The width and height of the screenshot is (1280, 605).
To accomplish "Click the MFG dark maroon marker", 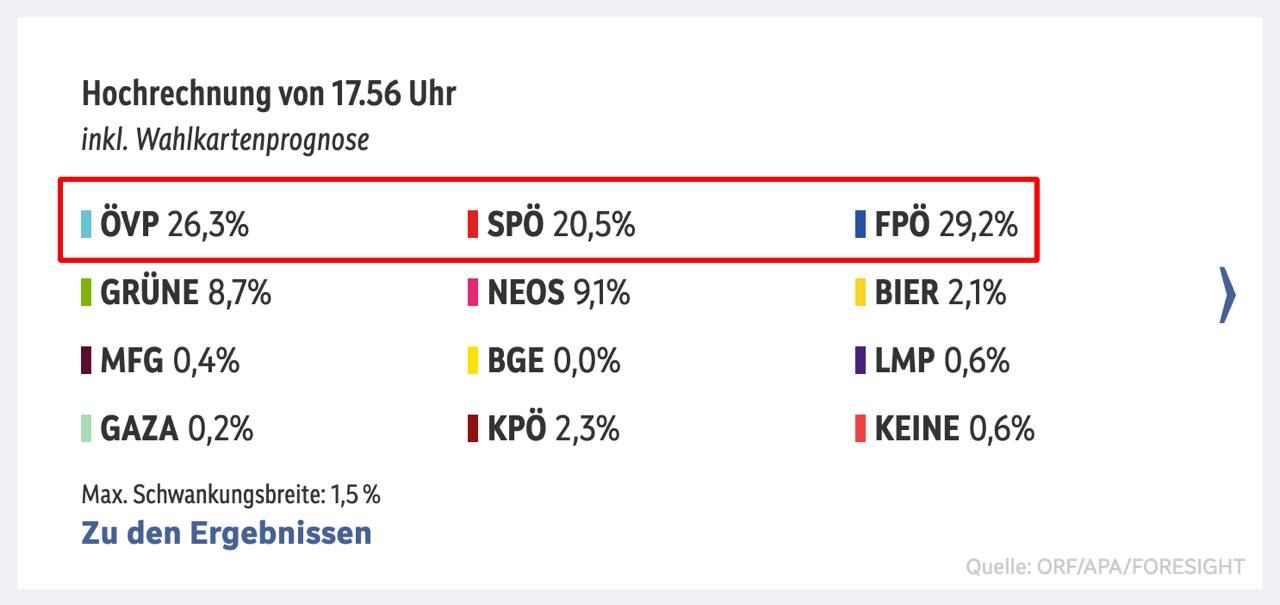I will 86,361.
